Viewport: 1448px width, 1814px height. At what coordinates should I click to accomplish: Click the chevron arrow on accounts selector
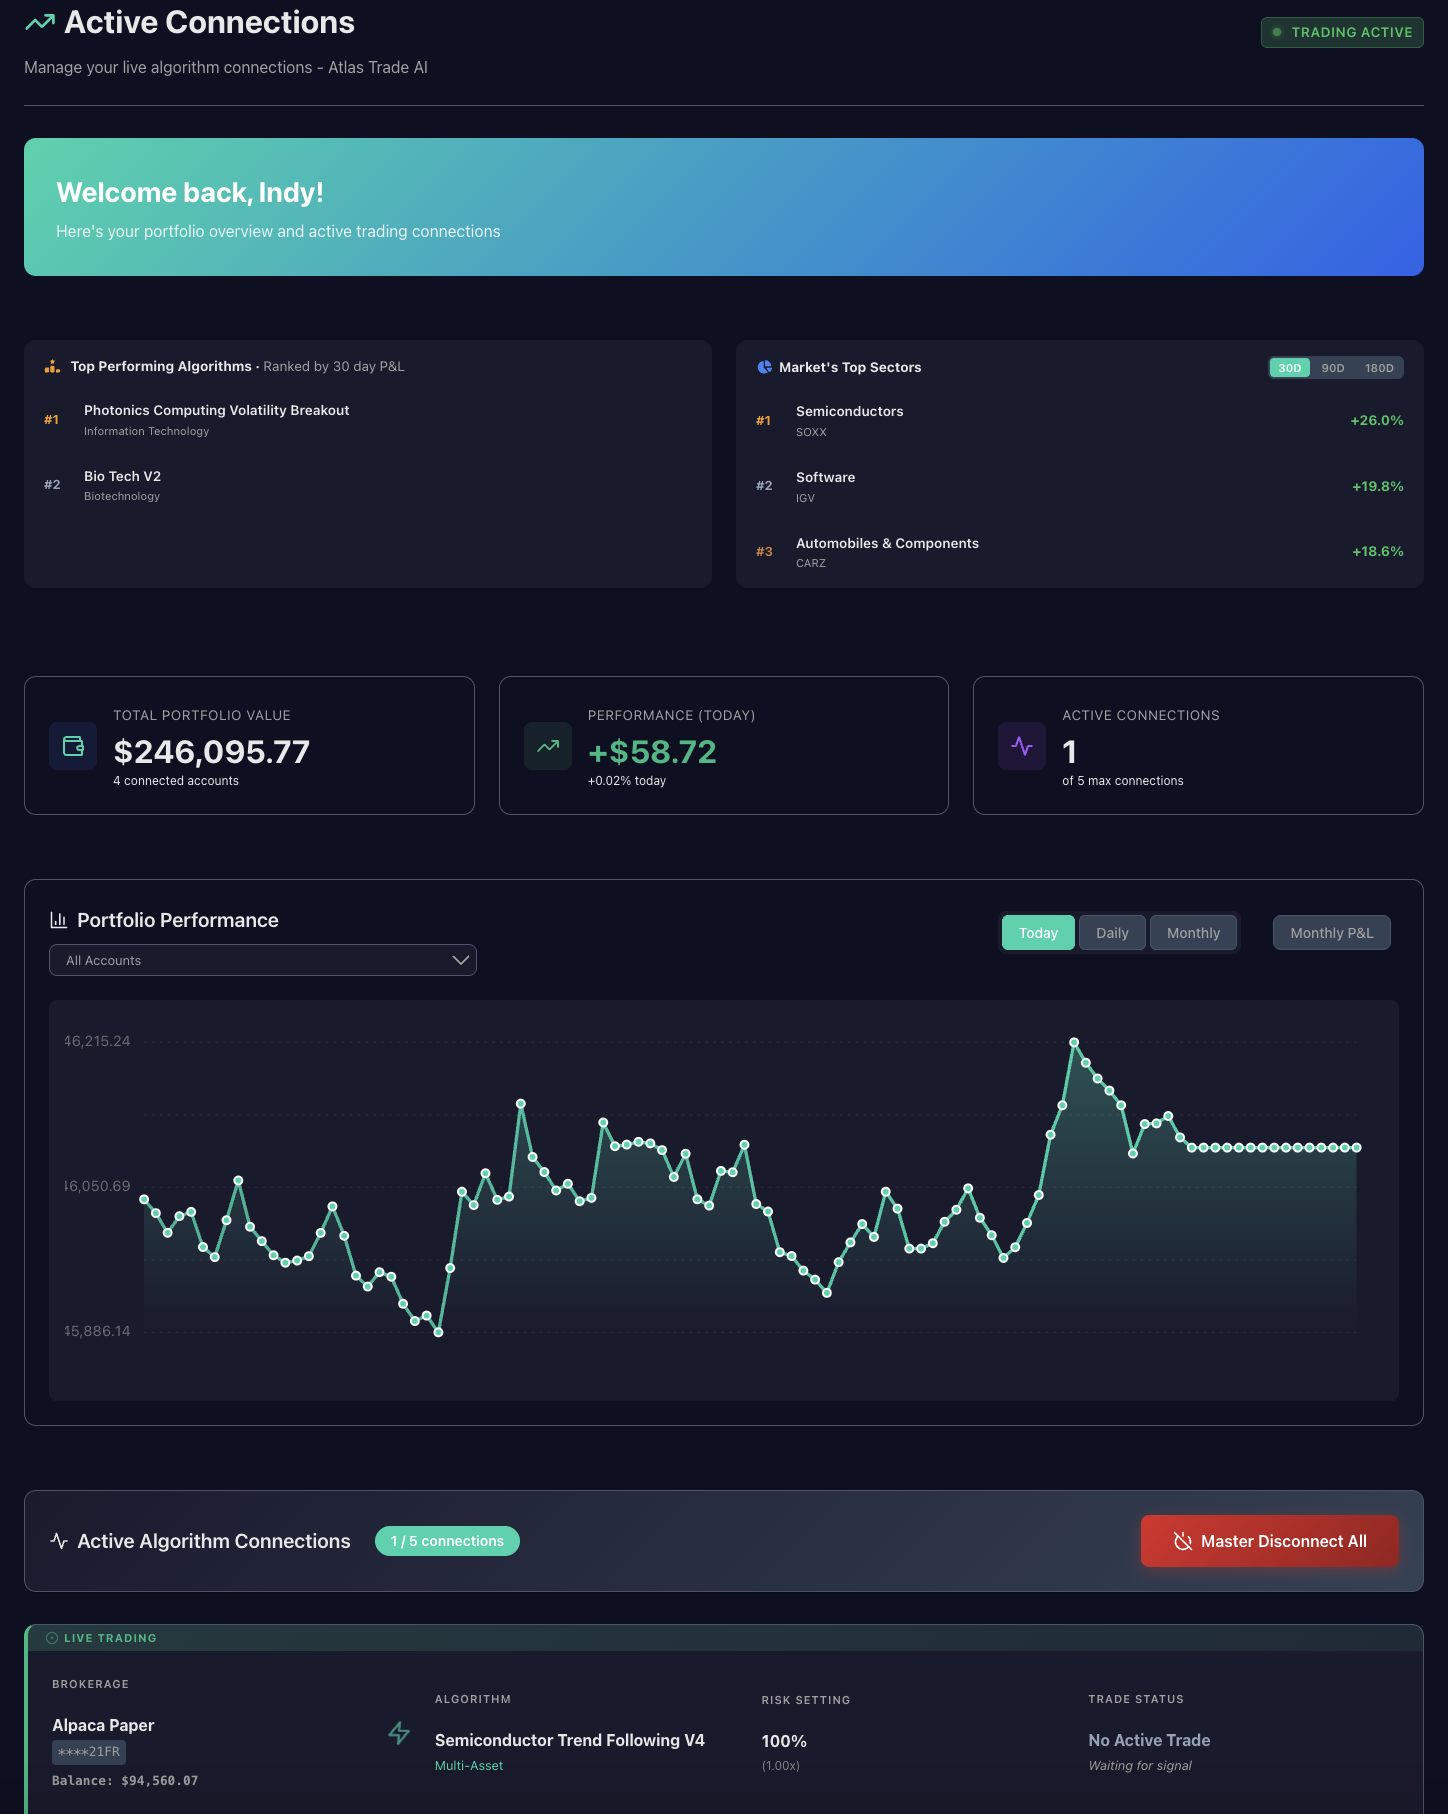click(460, 960)
